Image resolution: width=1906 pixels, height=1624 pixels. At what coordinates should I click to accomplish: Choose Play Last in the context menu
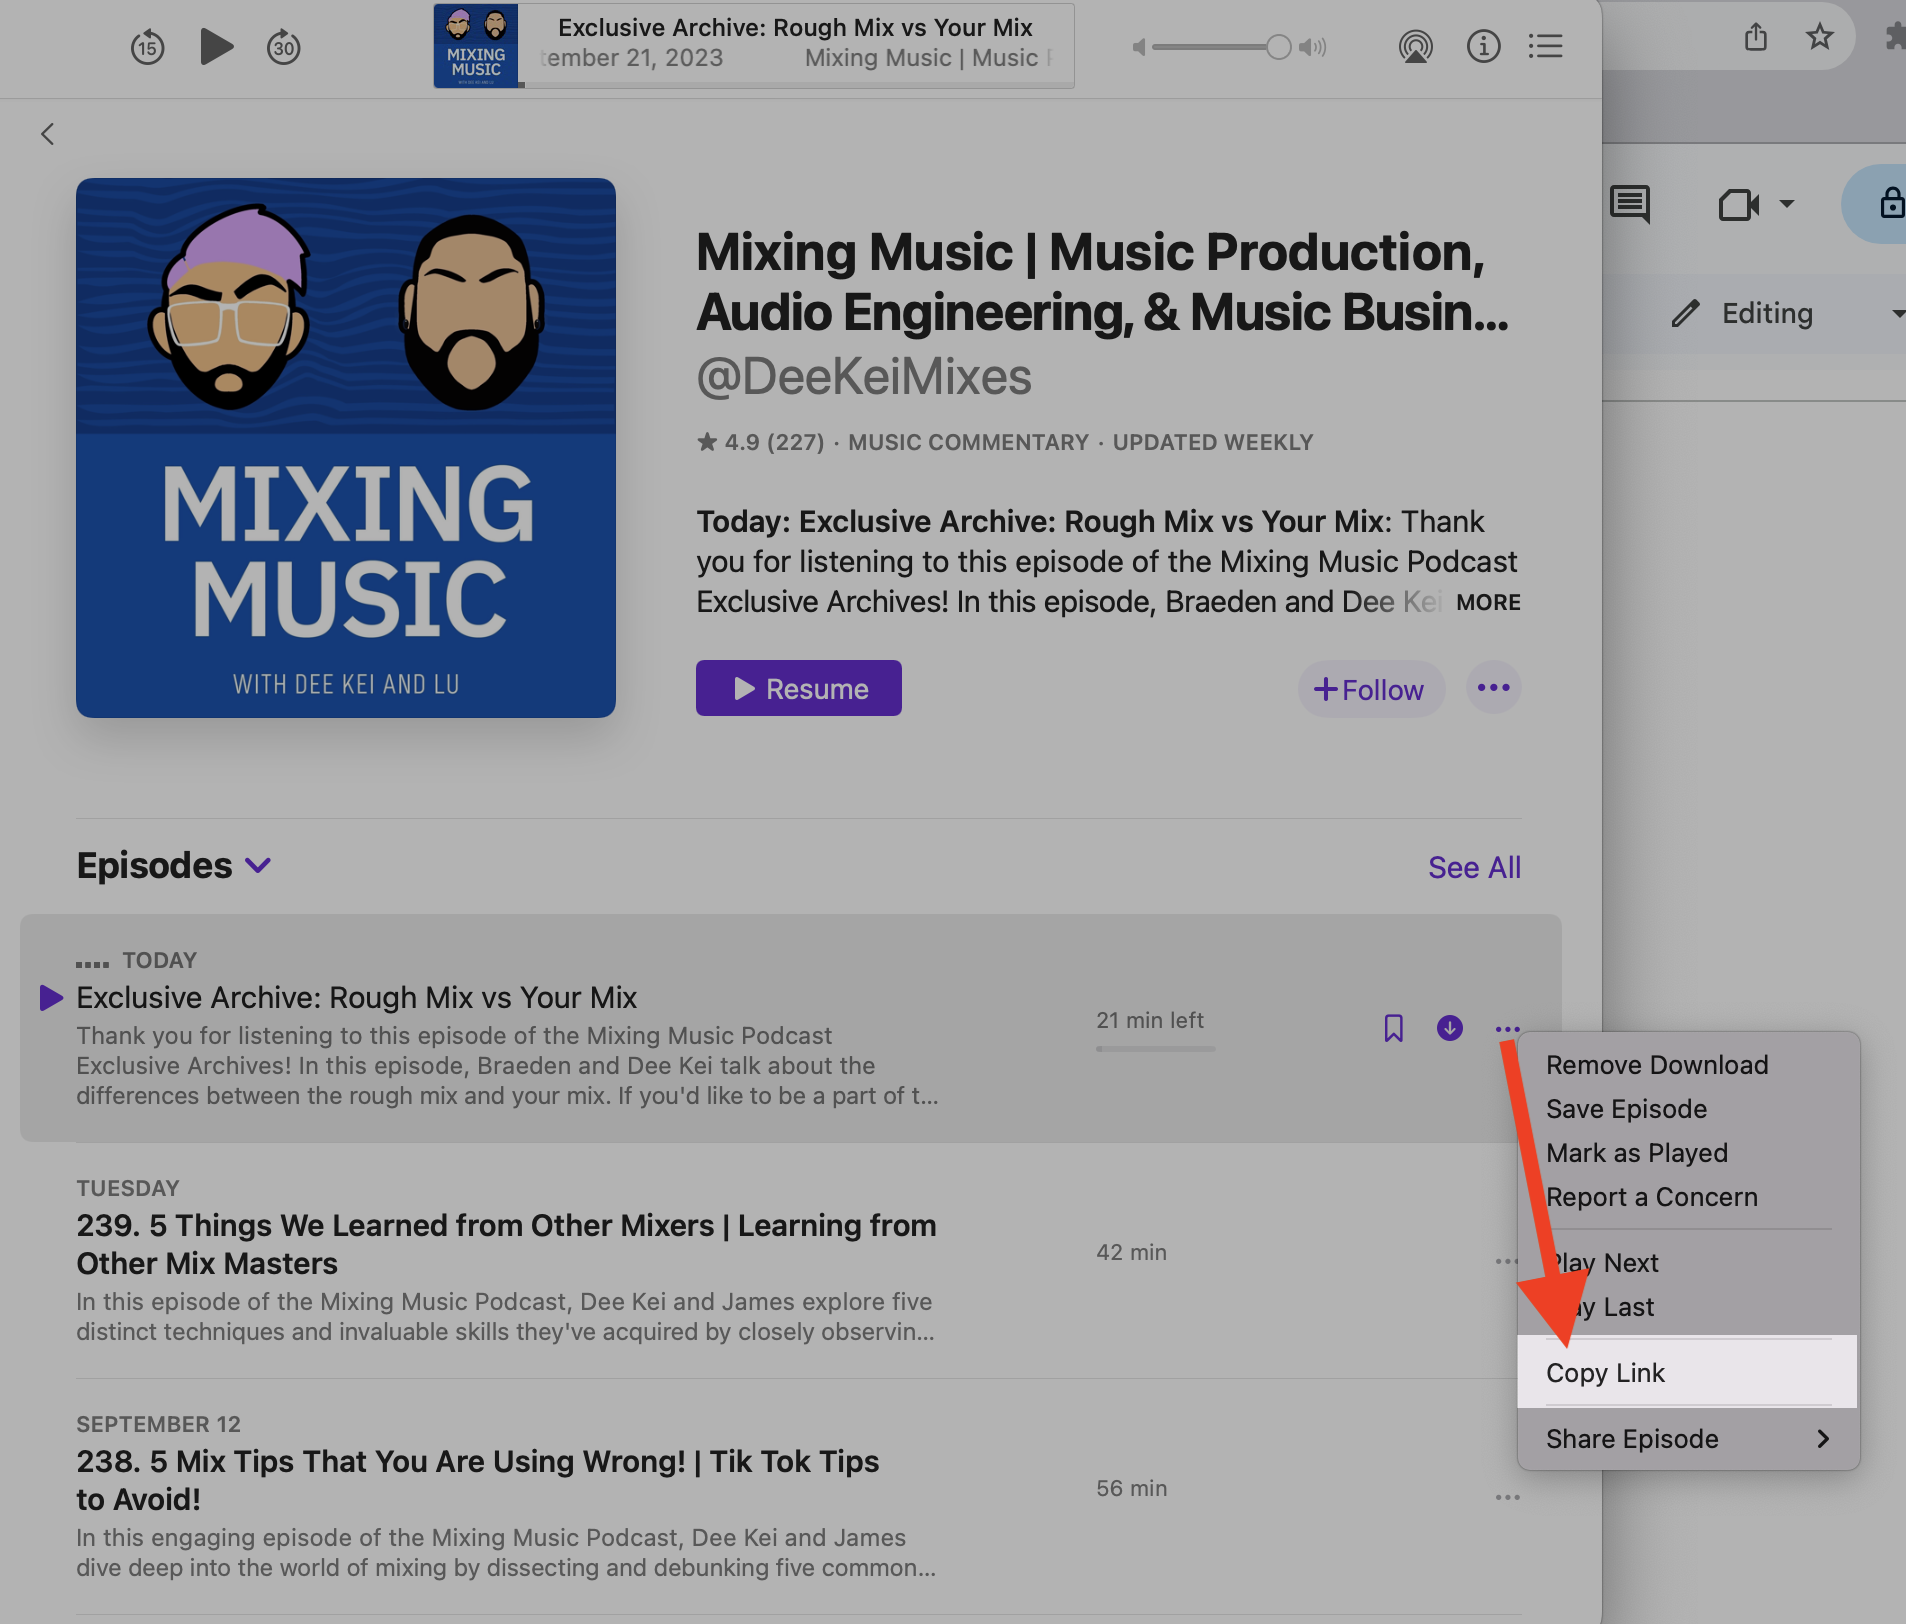[x=1602, y=1307]
